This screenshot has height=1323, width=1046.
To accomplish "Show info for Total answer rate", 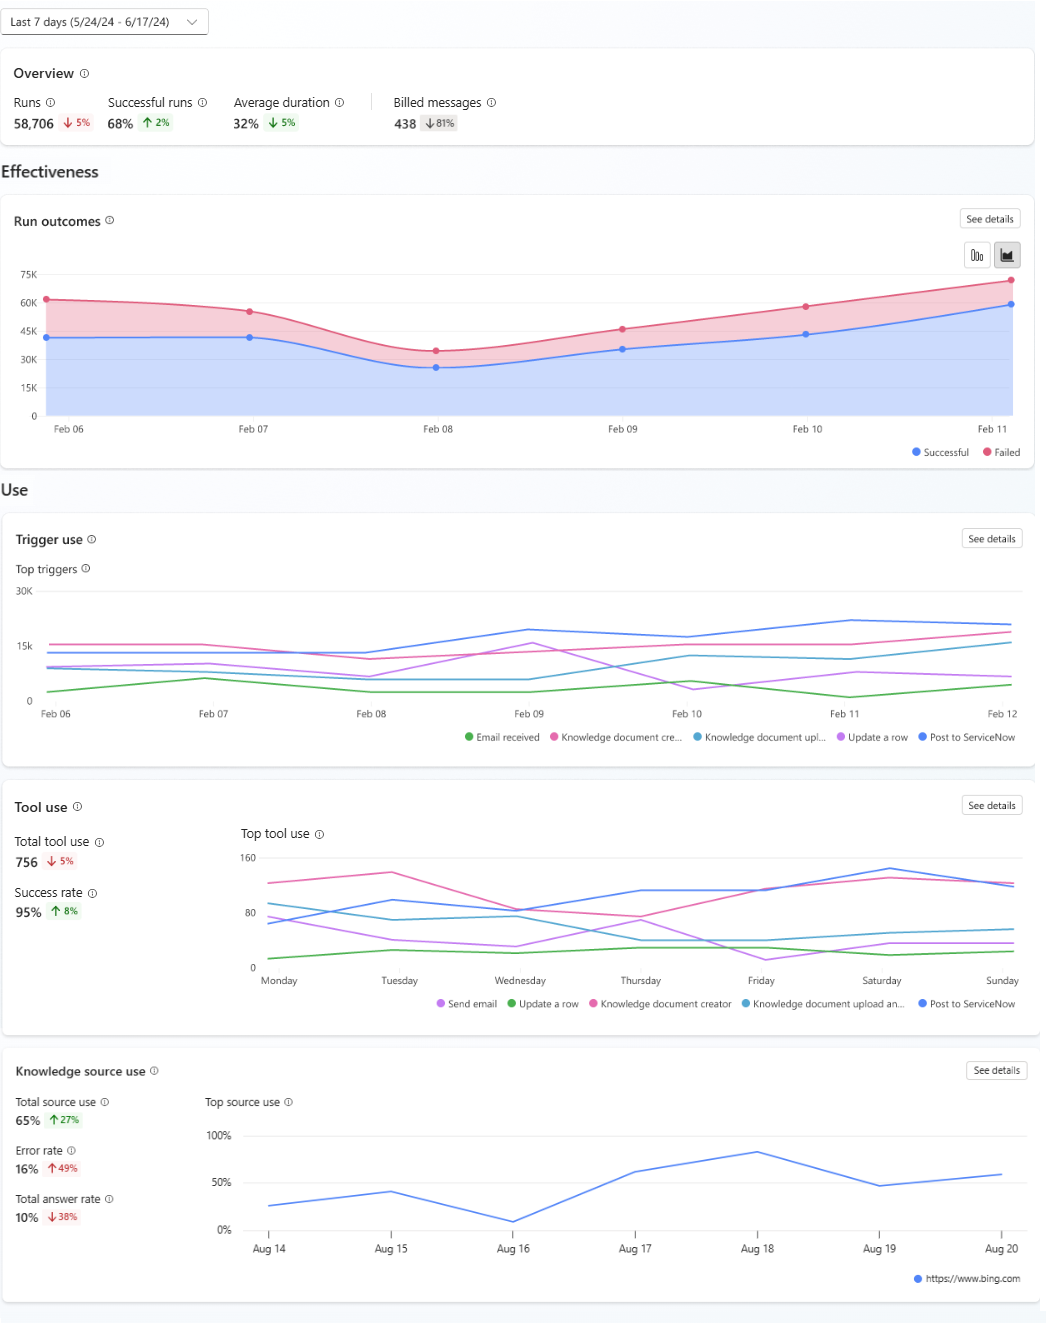I will coord(109,1199).
